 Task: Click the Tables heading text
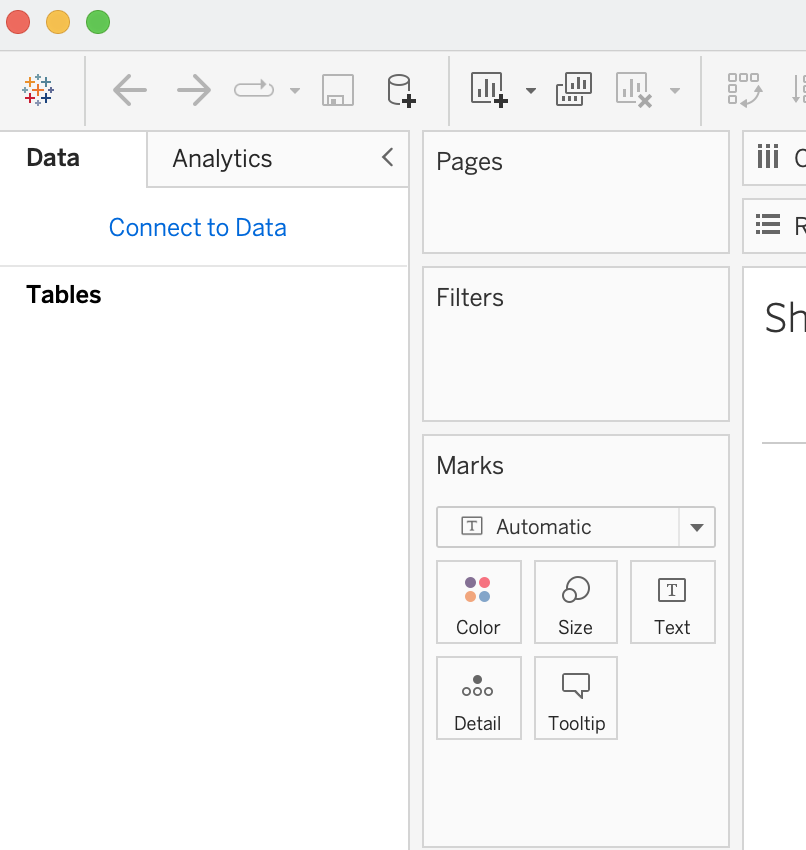(x=63, y=295)
